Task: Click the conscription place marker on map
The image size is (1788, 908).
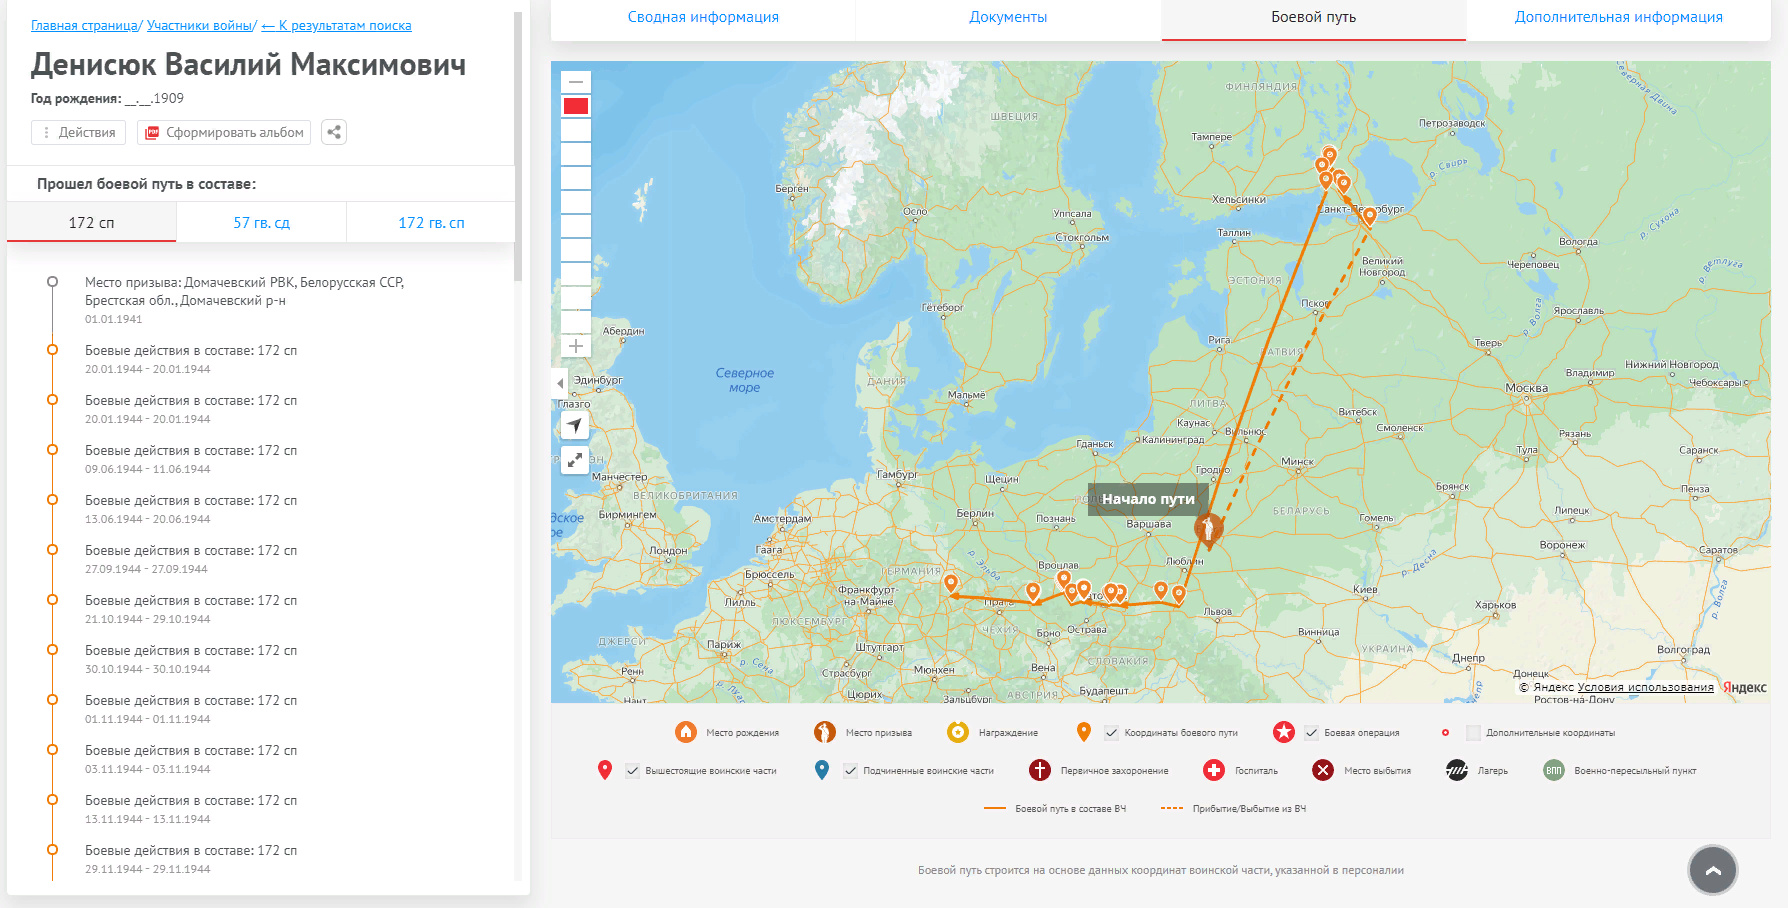Action: pos(1208,529)
